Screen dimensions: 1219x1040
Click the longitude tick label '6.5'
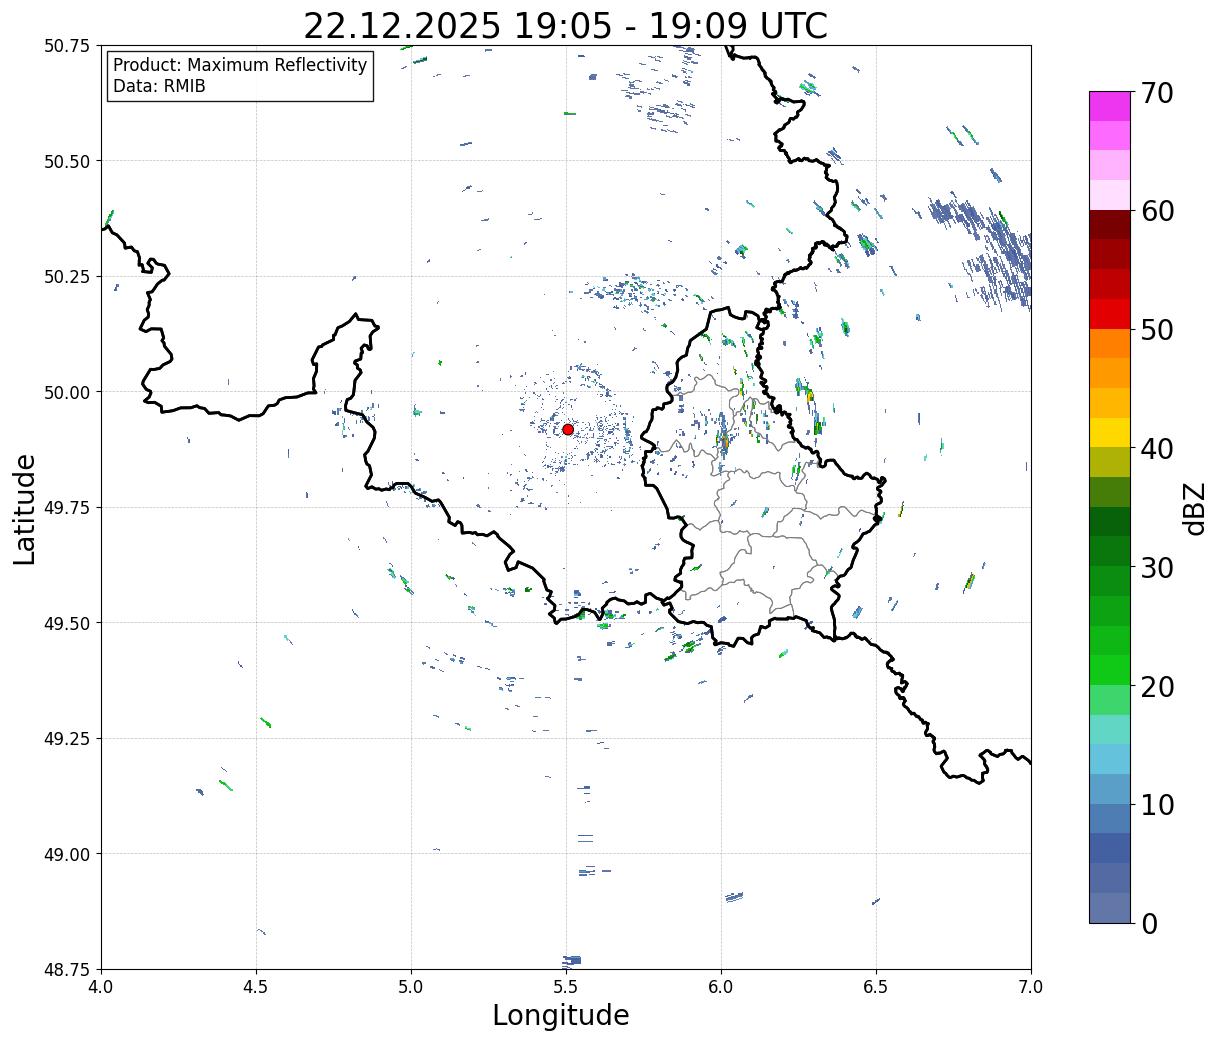tap(876, 986)
